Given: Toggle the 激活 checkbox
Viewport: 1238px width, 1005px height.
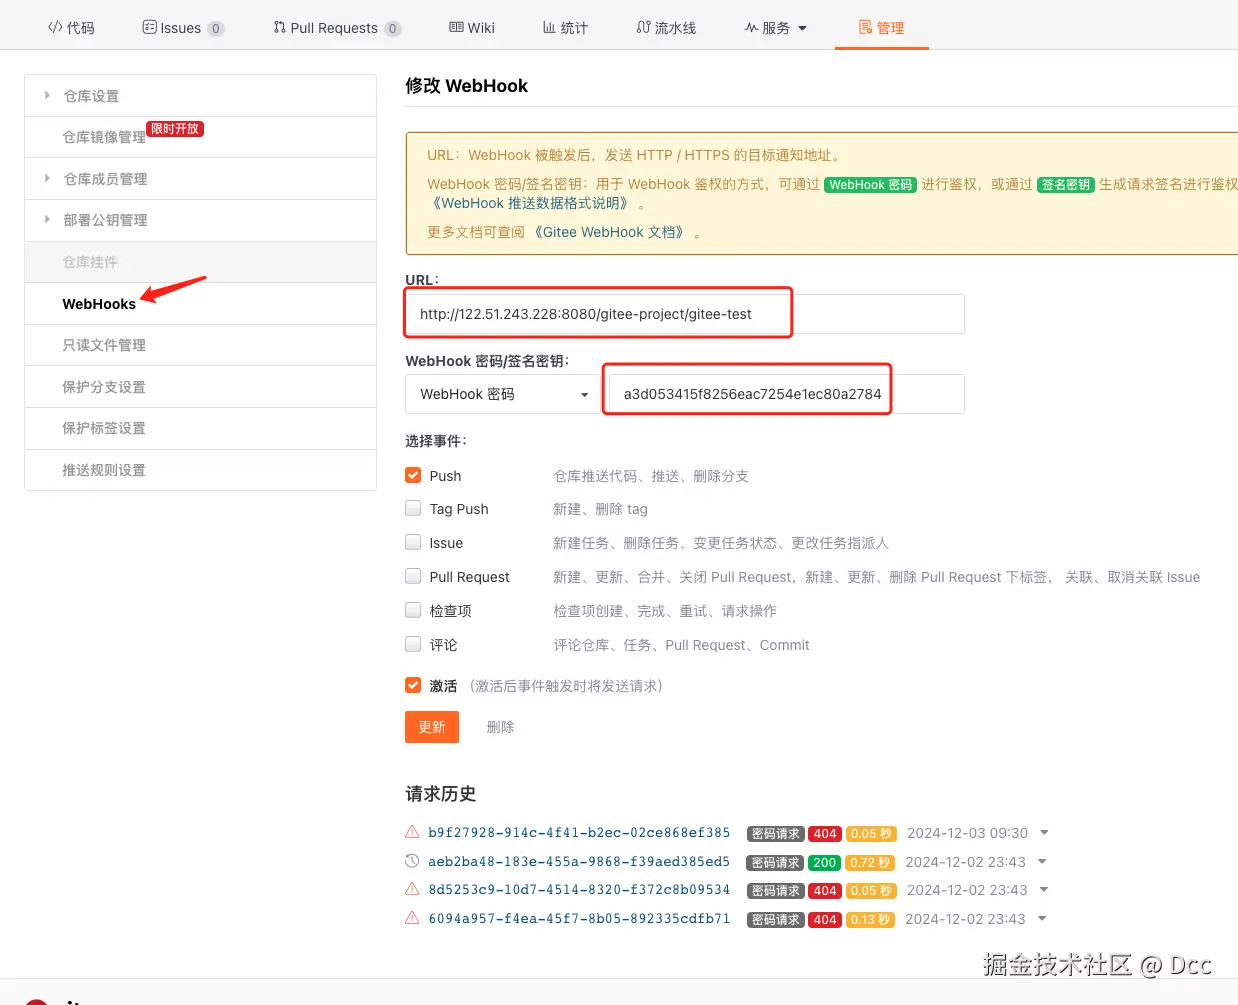Looking at the screenshot, I should point(413,685).
